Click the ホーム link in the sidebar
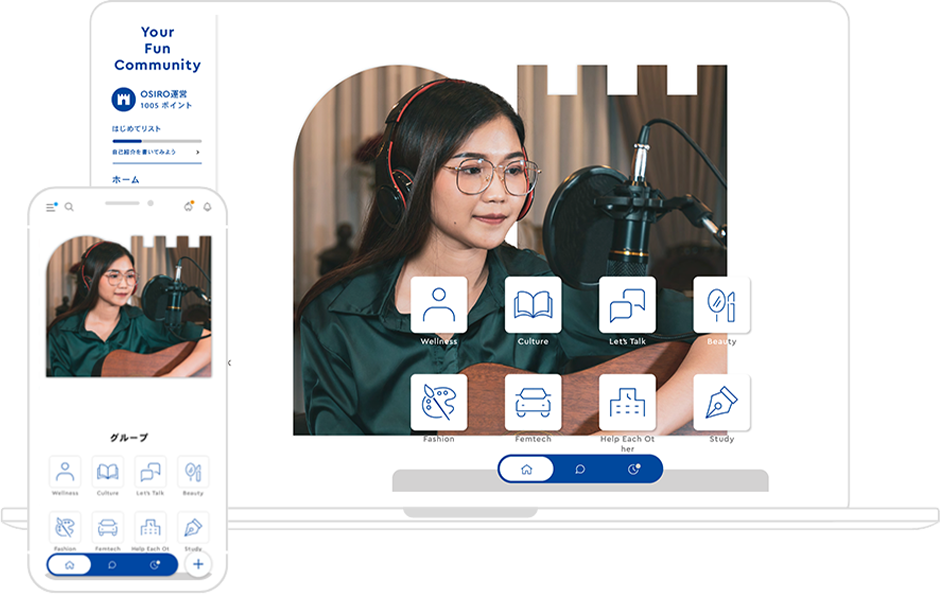The height and width of the screenshot is (594, 940). pyautogui.click(x=125, y=180)
